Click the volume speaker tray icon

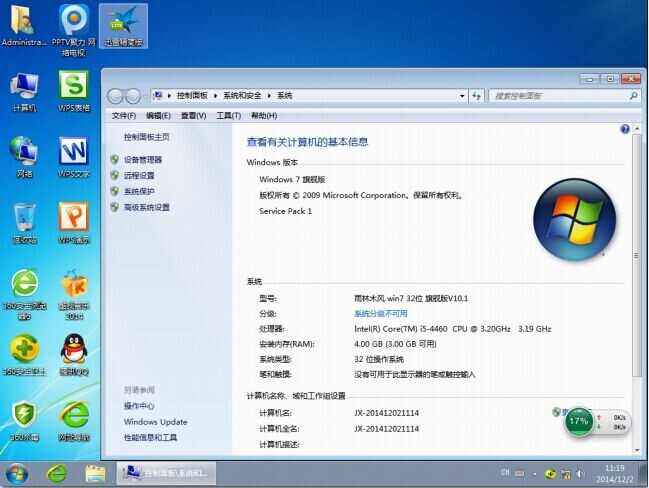click(580, 474)
